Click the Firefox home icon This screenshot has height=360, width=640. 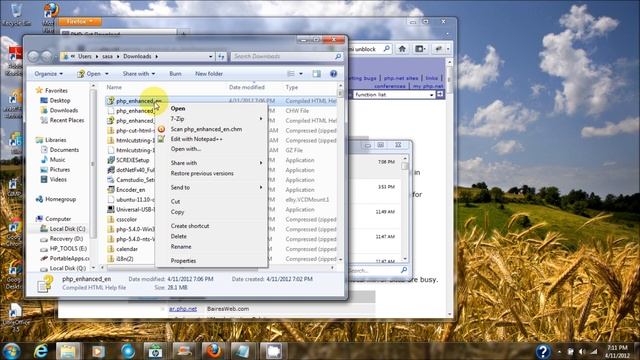(402, 49)
